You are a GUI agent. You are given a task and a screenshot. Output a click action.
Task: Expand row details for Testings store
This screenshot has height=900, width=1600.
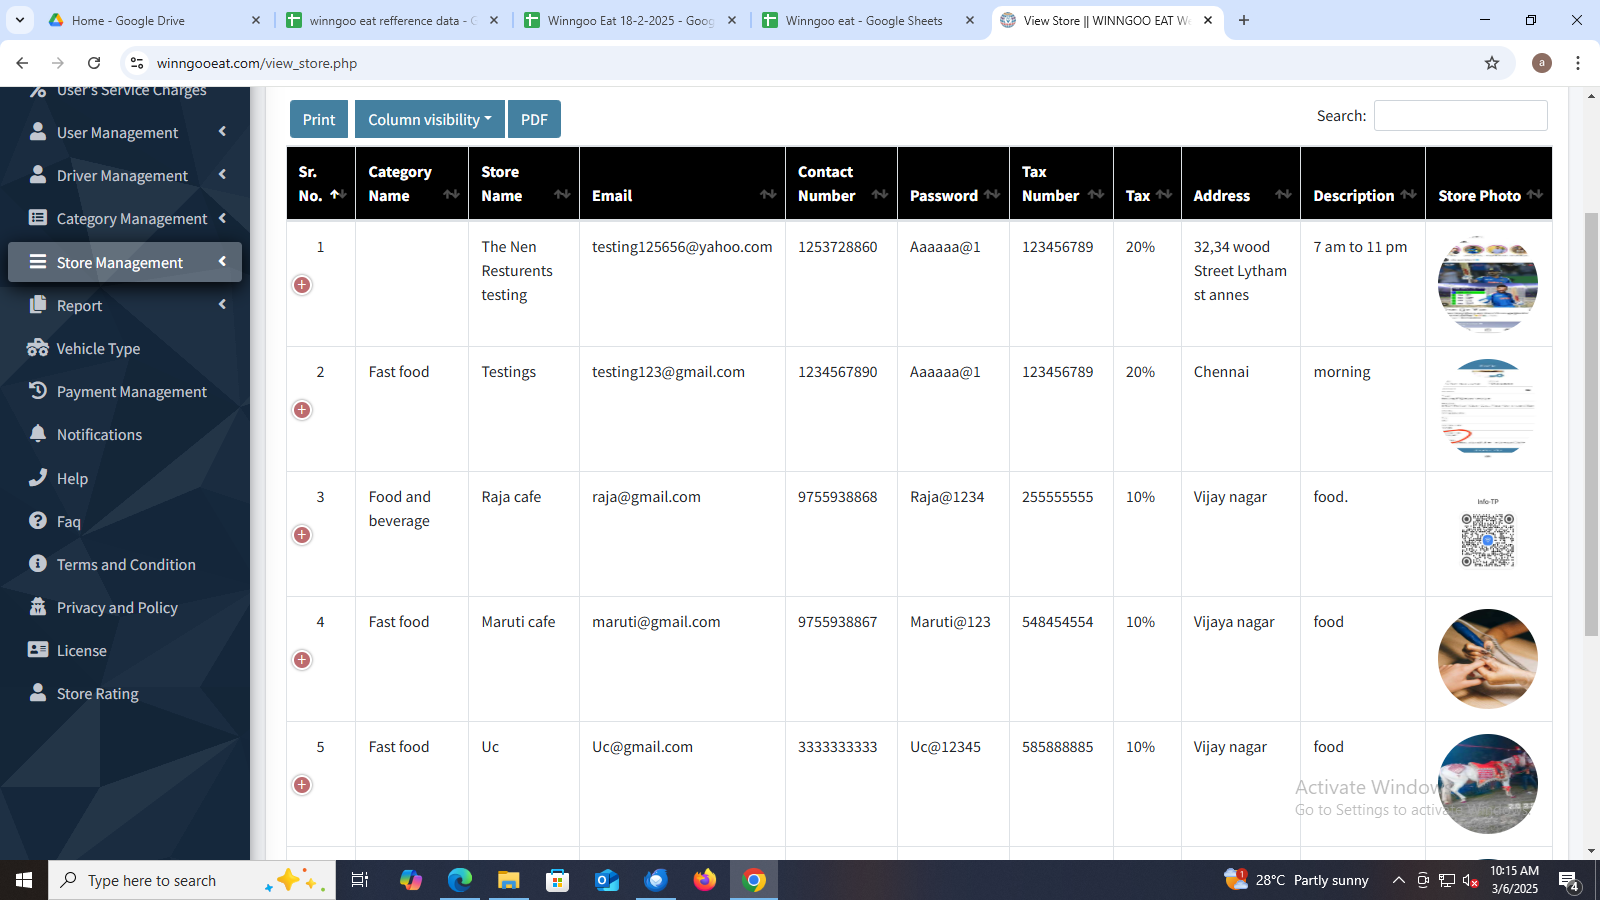[x=302, y=410]
